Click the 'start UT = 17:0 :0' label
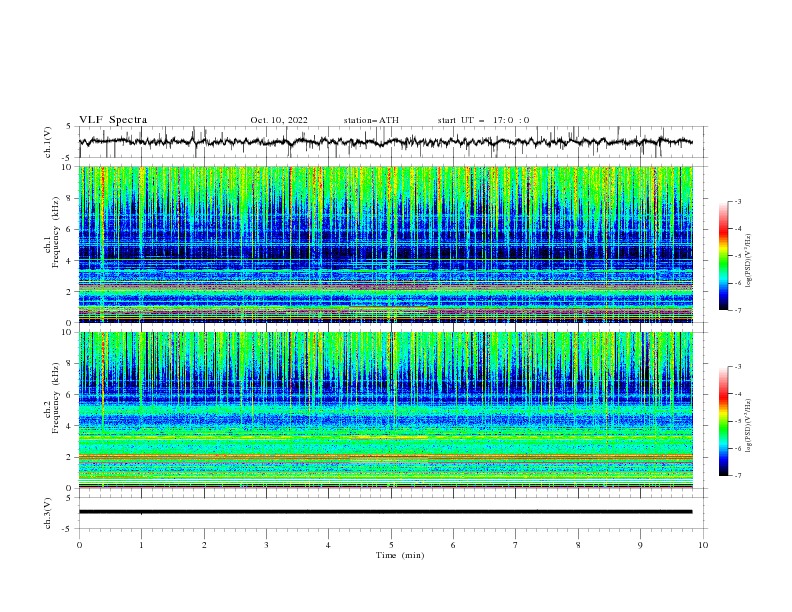This screenshot has height=612, width=792. (x=483, y=120)
